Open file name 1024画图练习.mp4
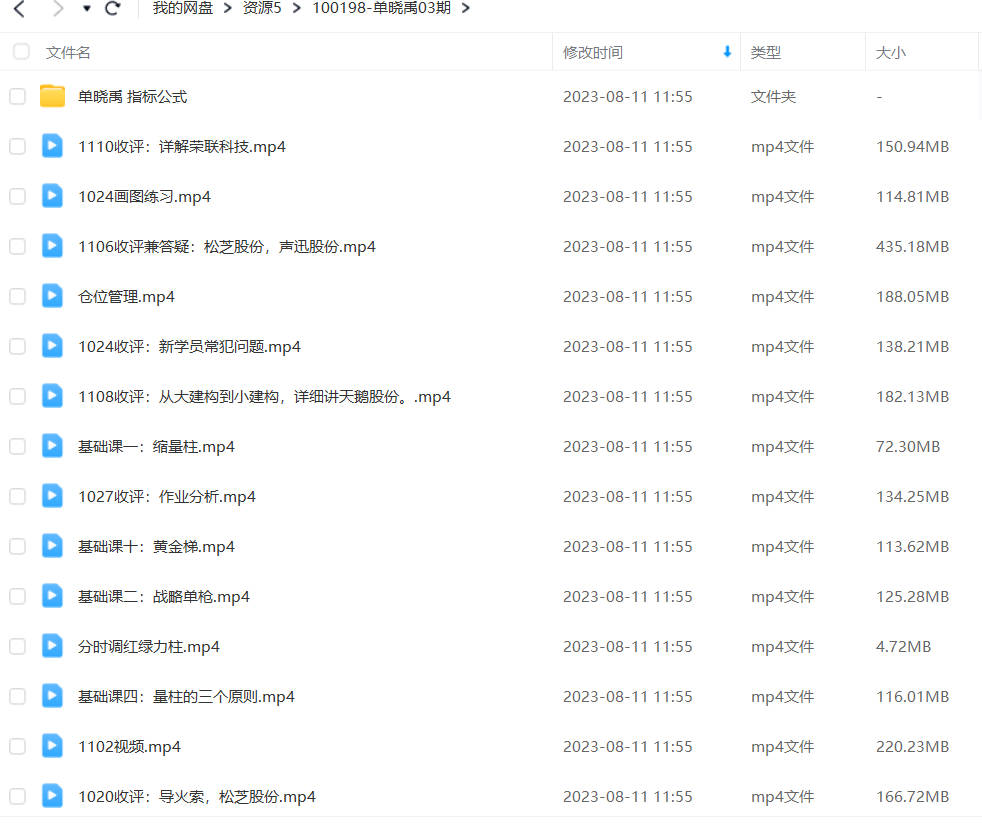This screenshot has width=982, height=827. pyautogui.click(x=144, y=197)
